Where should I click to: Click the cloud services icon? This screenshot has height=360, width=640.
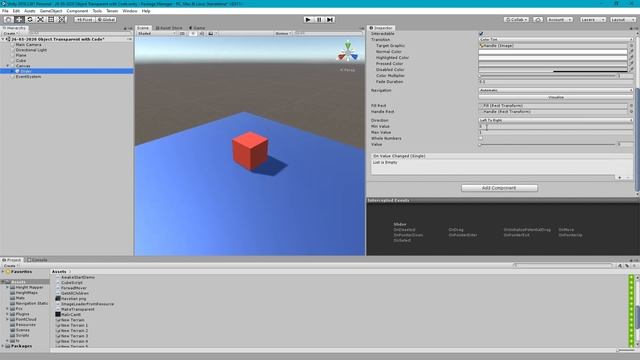[538, 20]
